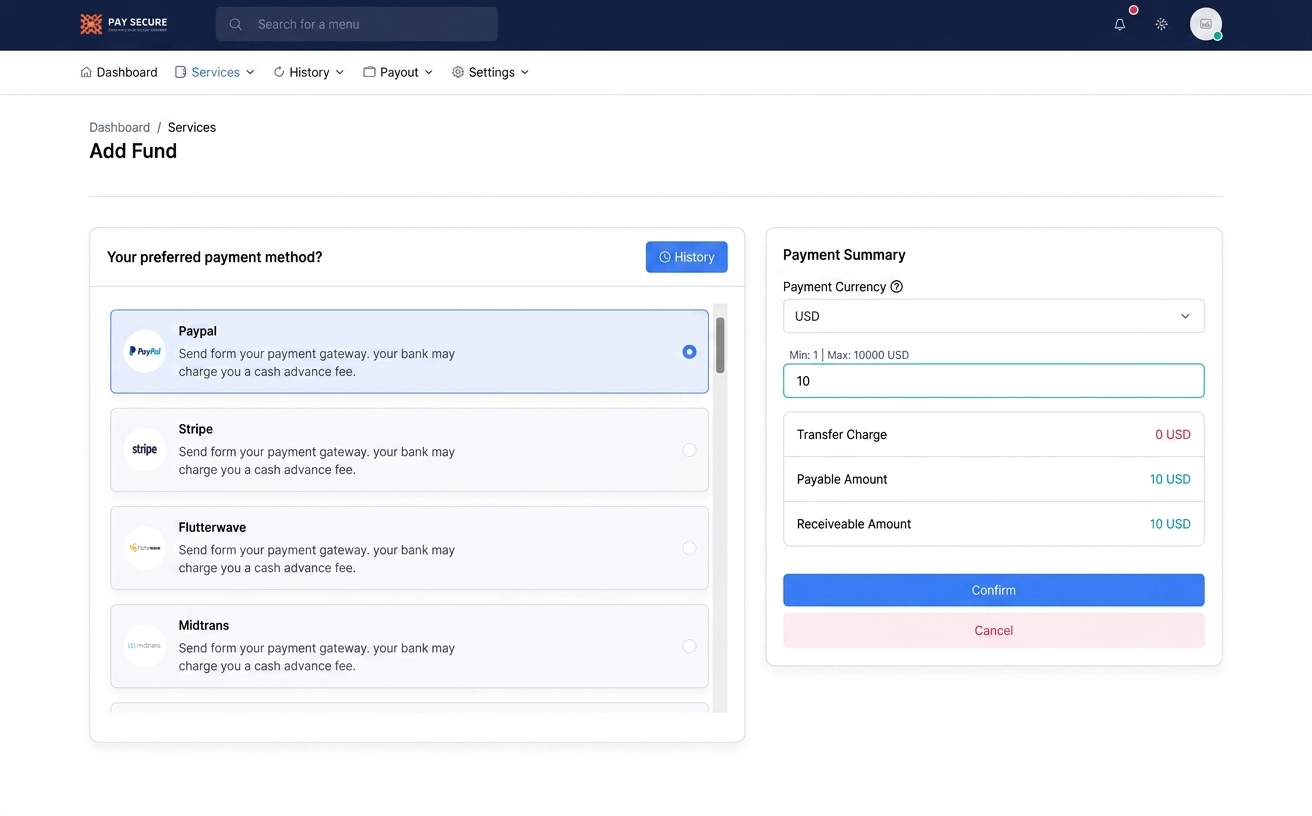
Task: Click the amount input showing 10
Action: tap(993, 381)
